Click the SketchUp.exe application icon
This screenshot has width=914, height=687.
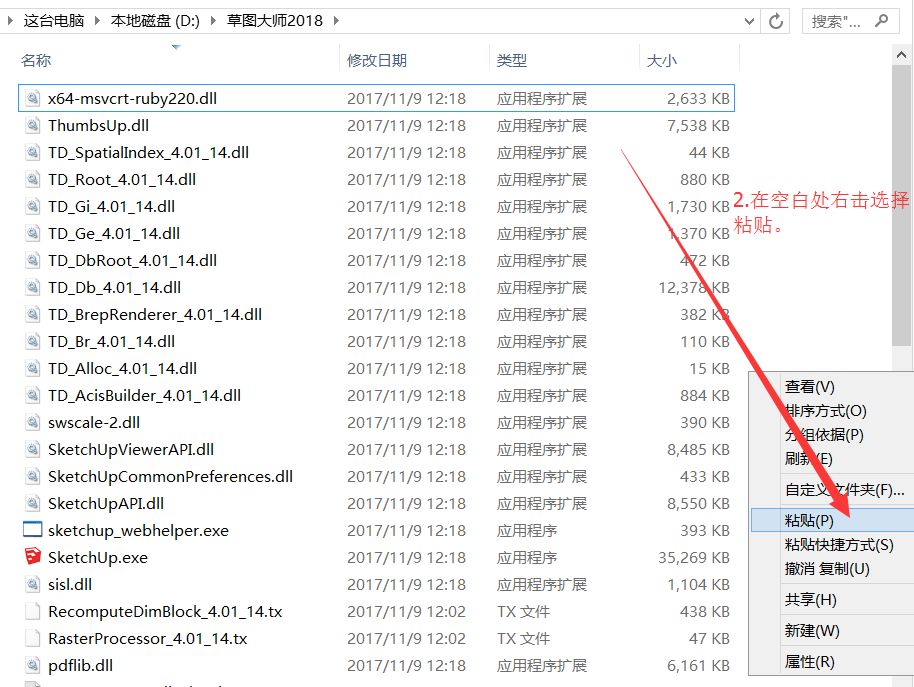coord(32,557)
